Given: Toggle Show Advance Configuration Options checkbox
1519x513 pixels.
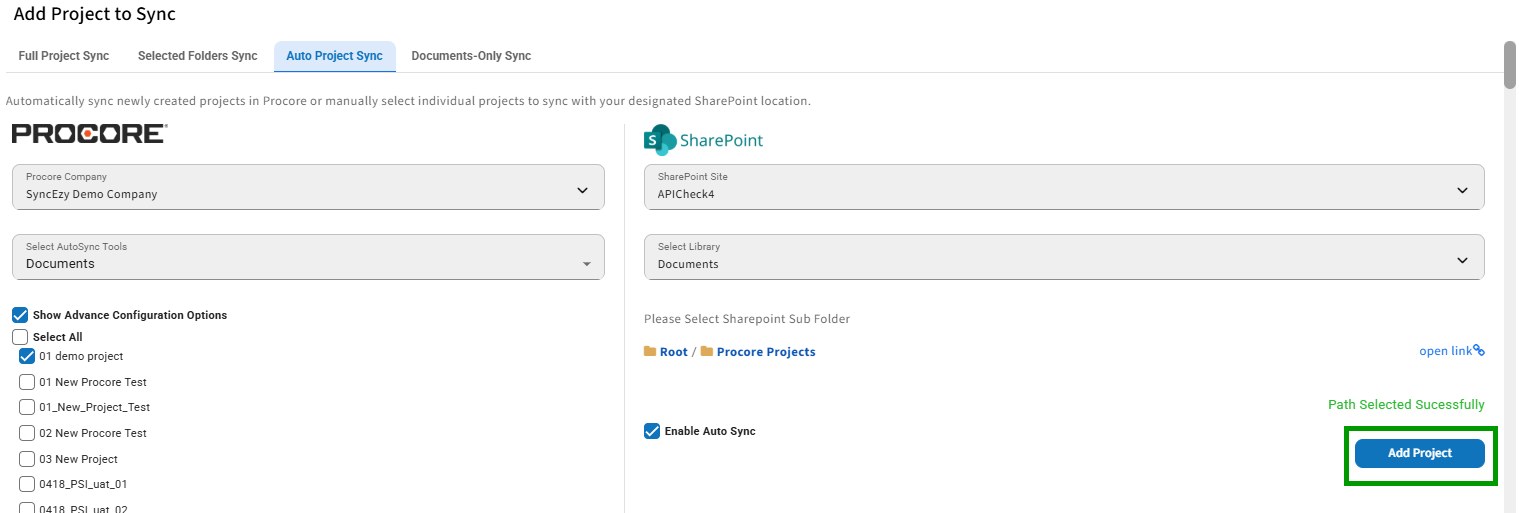Looking at the screenshot, I should [20, 315].
